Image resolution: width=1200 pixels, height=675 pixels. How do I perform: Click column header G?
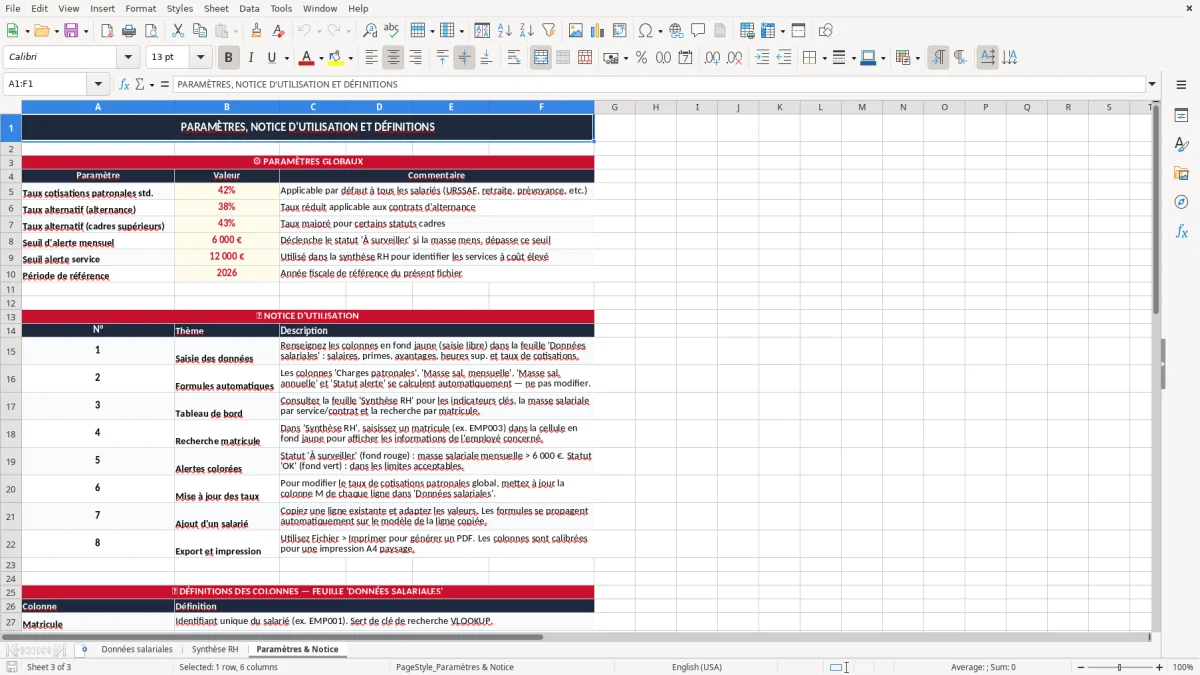(x=614, y=107)
